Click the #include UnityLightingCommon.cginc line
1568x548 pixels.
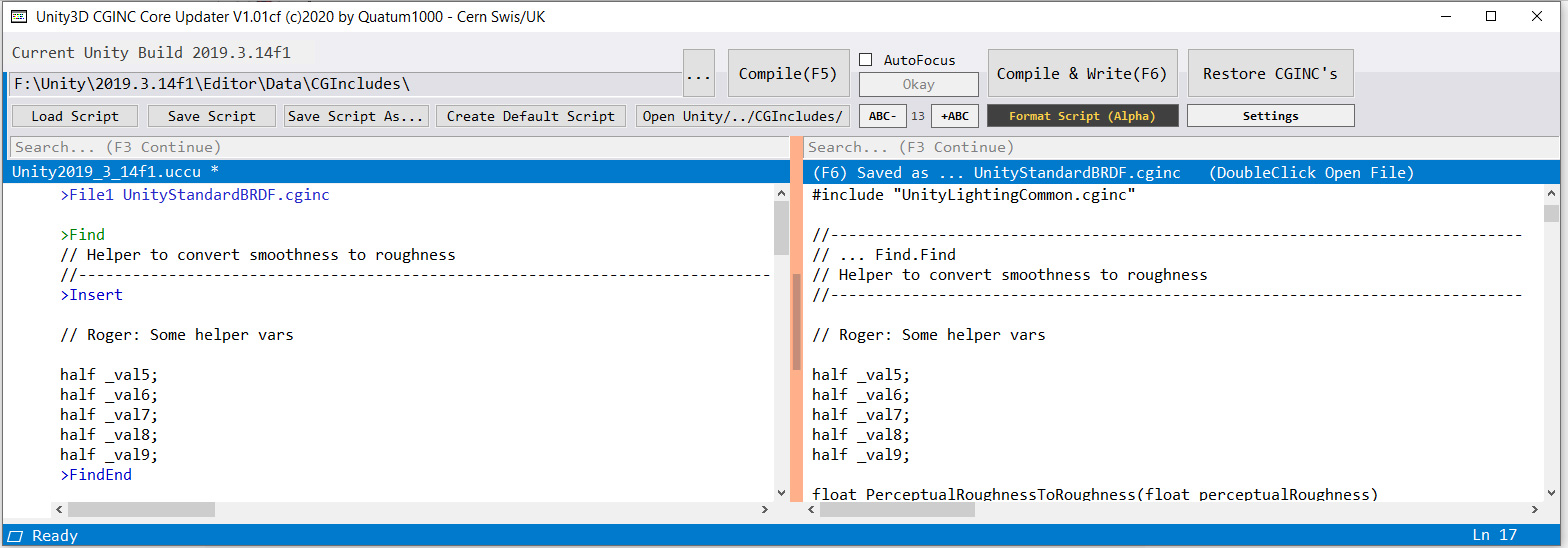[x=974, y=195]
